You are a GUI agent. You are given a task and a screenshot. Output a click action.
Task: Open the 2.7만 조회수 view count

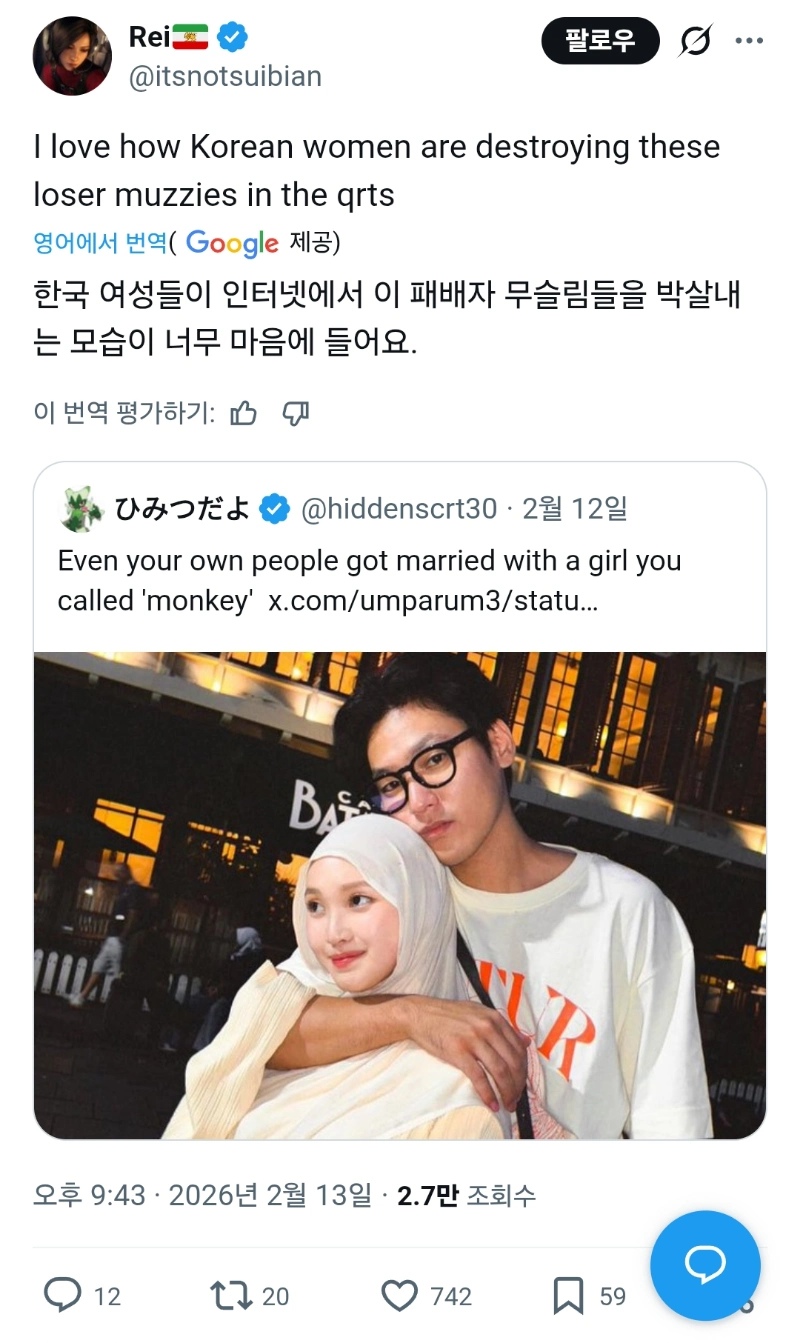[467, 1194]
